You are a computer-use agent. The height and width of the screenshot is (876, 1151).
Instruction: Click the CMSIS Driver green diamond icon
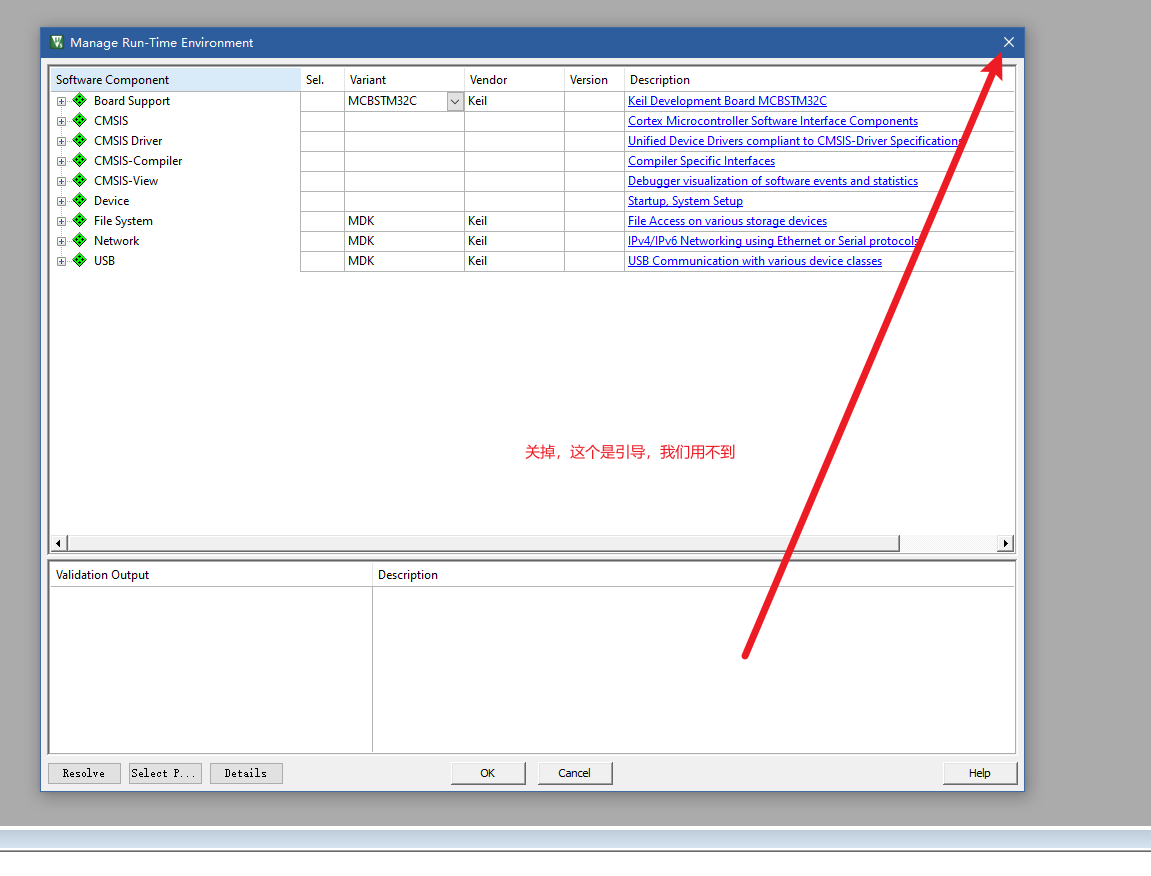coord(80,140)
